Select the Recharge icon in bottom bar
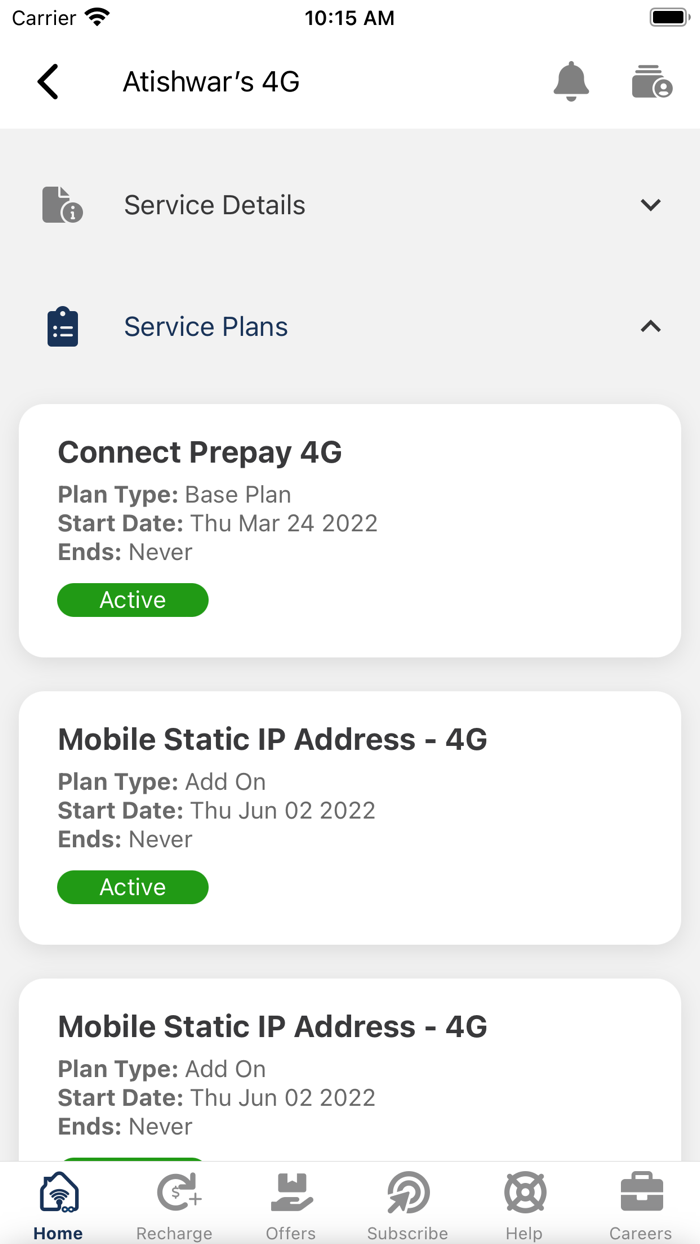700x1244 pixels. click(x=174, y=1192)
